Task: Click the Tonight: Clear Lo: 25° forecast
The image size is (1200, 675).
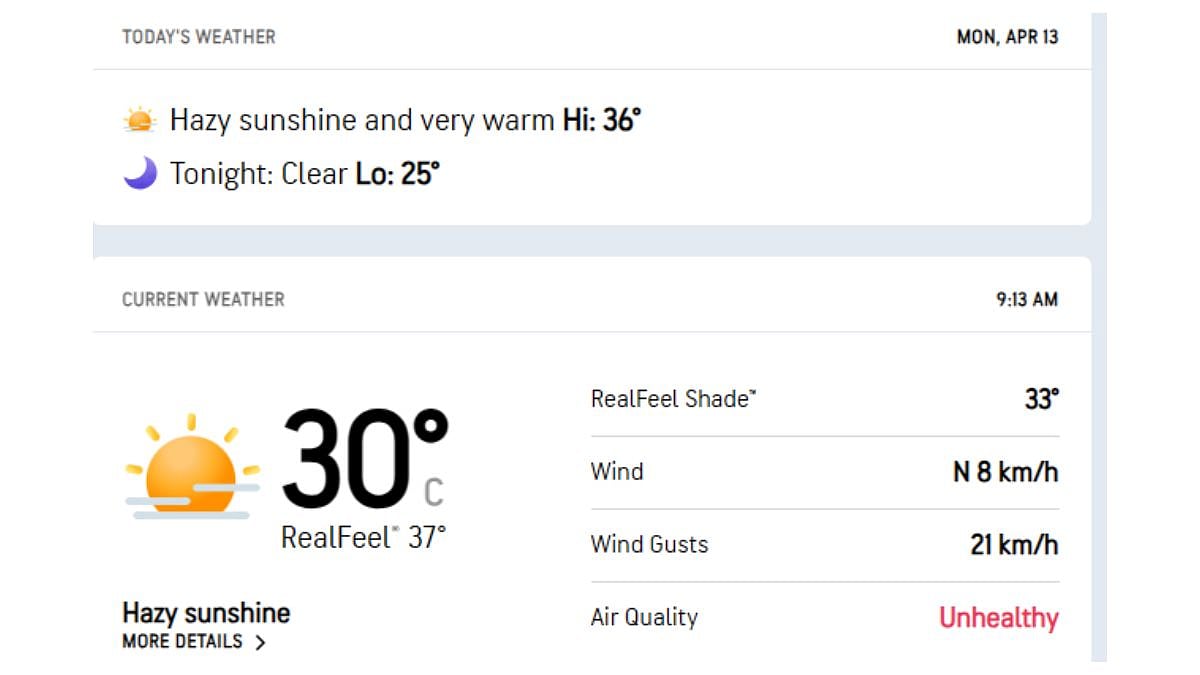Action: [x=305, y=174]
